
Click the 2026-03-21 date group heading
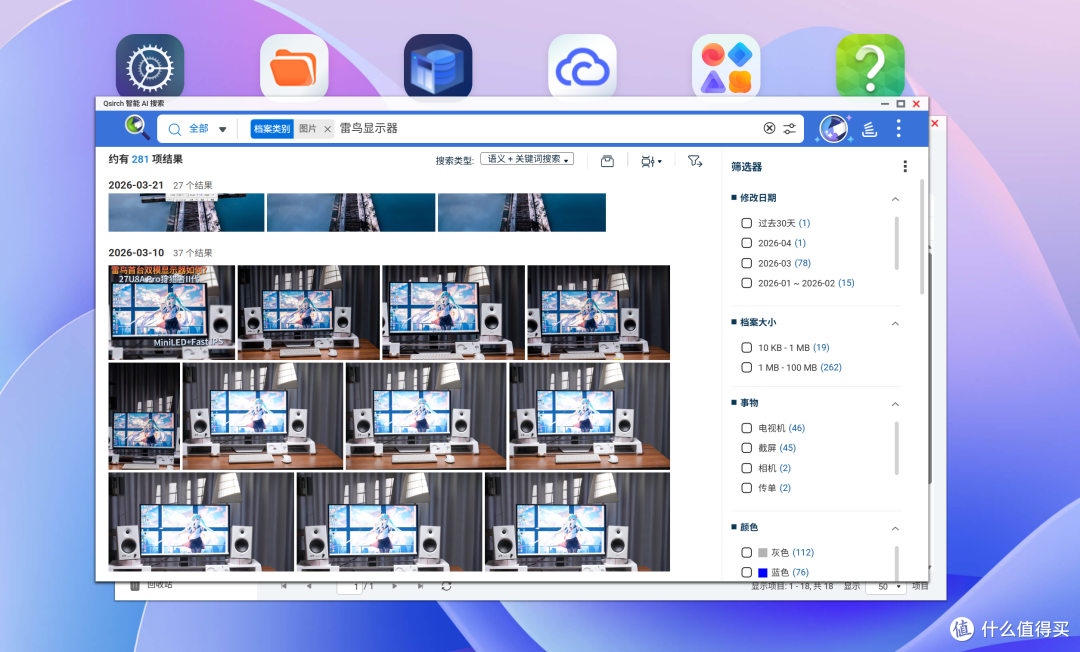coord(136,185)
